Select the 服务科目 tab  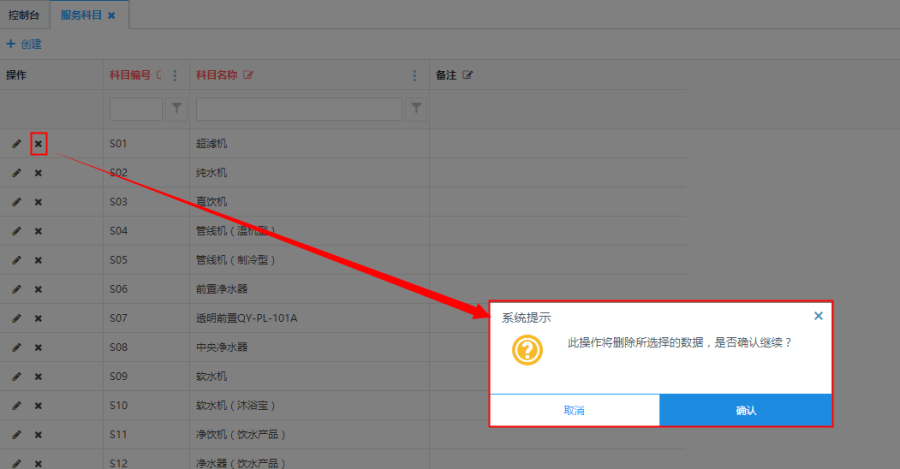tap(80, 15)
